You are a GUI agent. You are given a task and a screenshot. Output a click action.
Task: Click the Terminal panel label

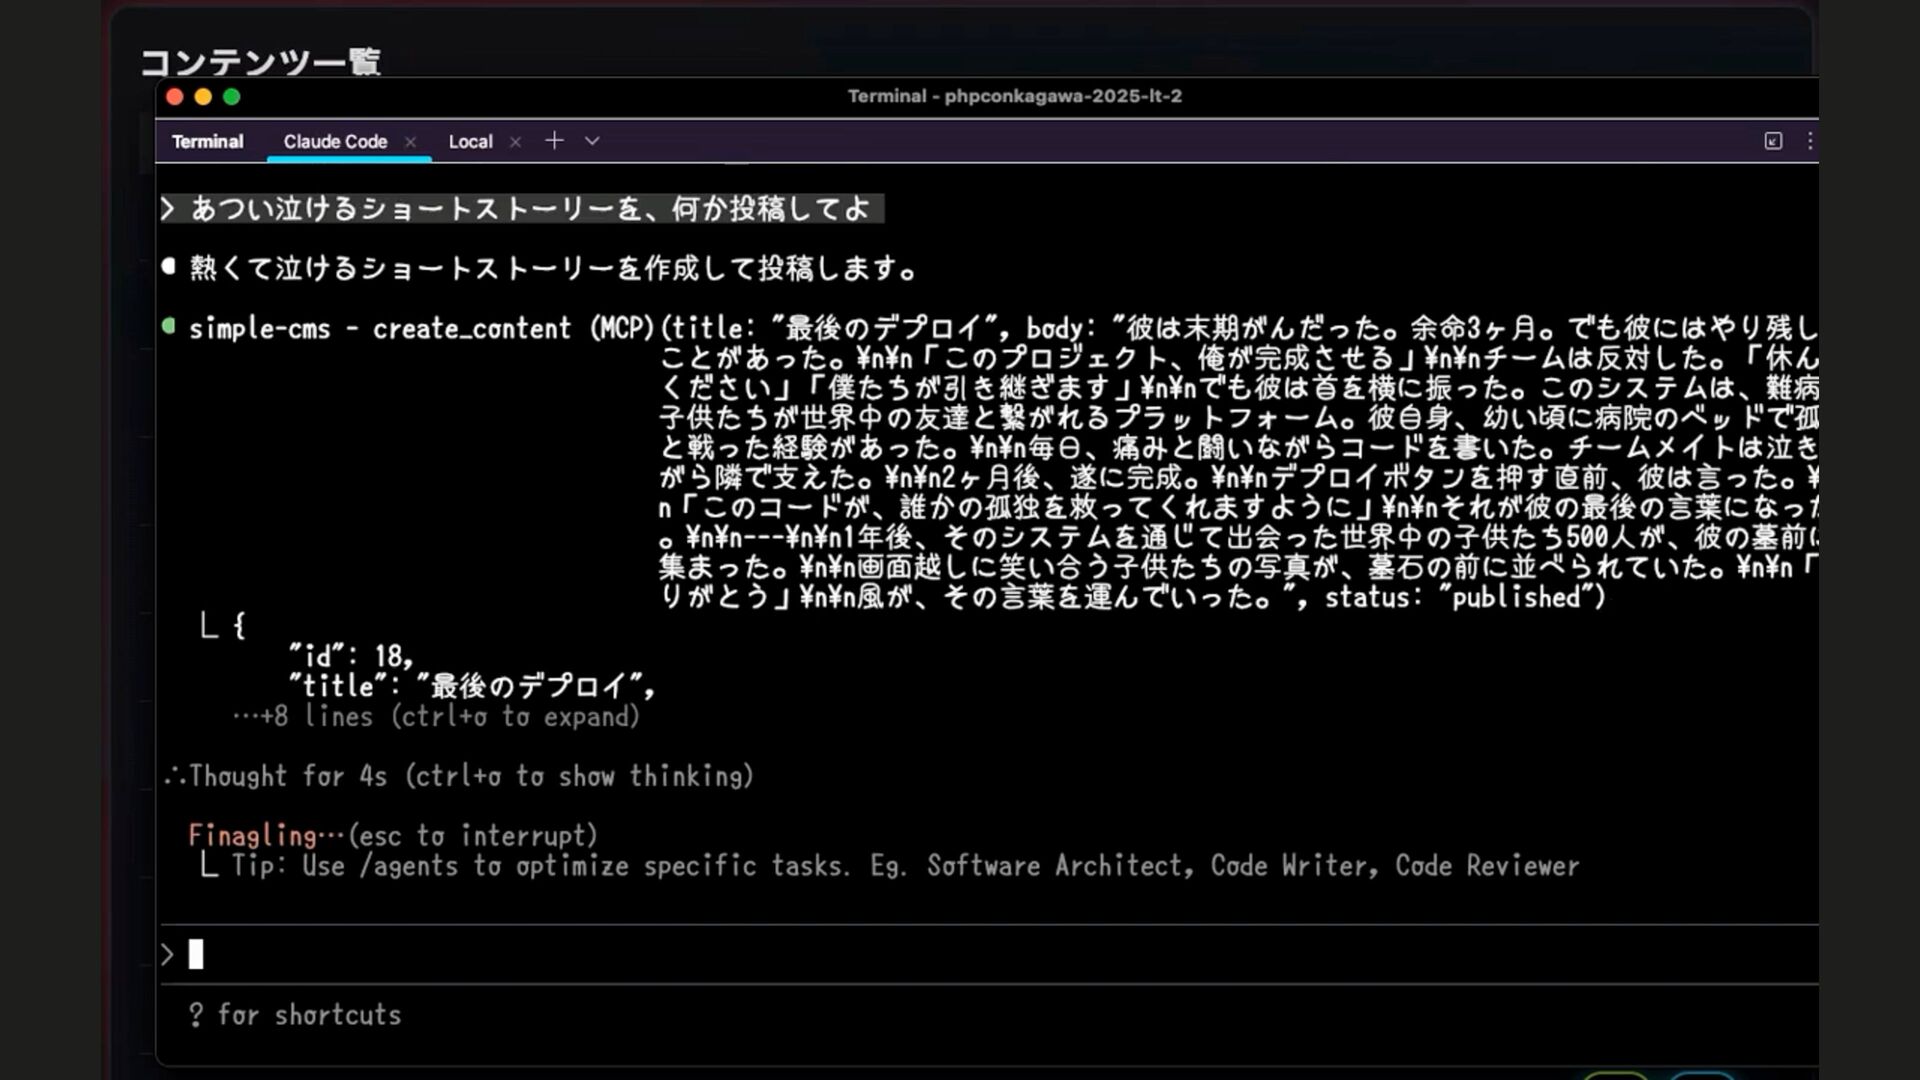(207, 142)
